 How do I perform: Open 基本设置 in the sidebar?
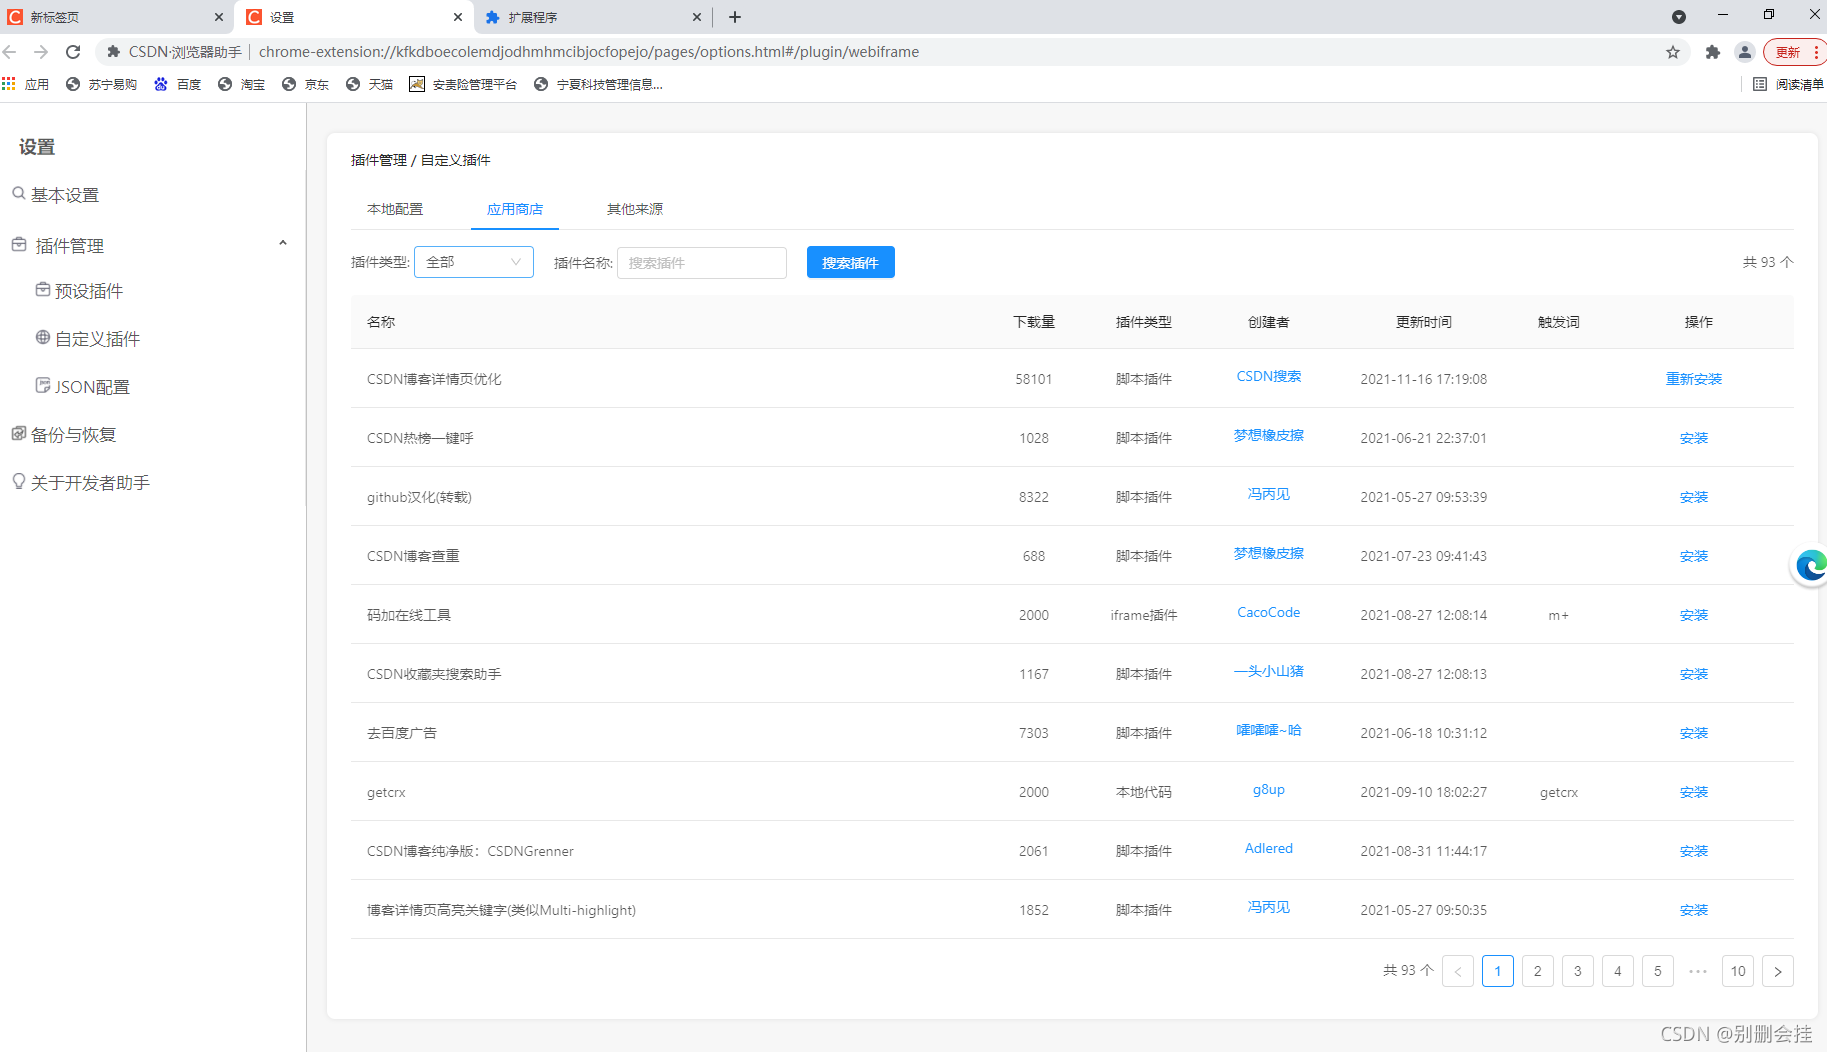(55, 195)
